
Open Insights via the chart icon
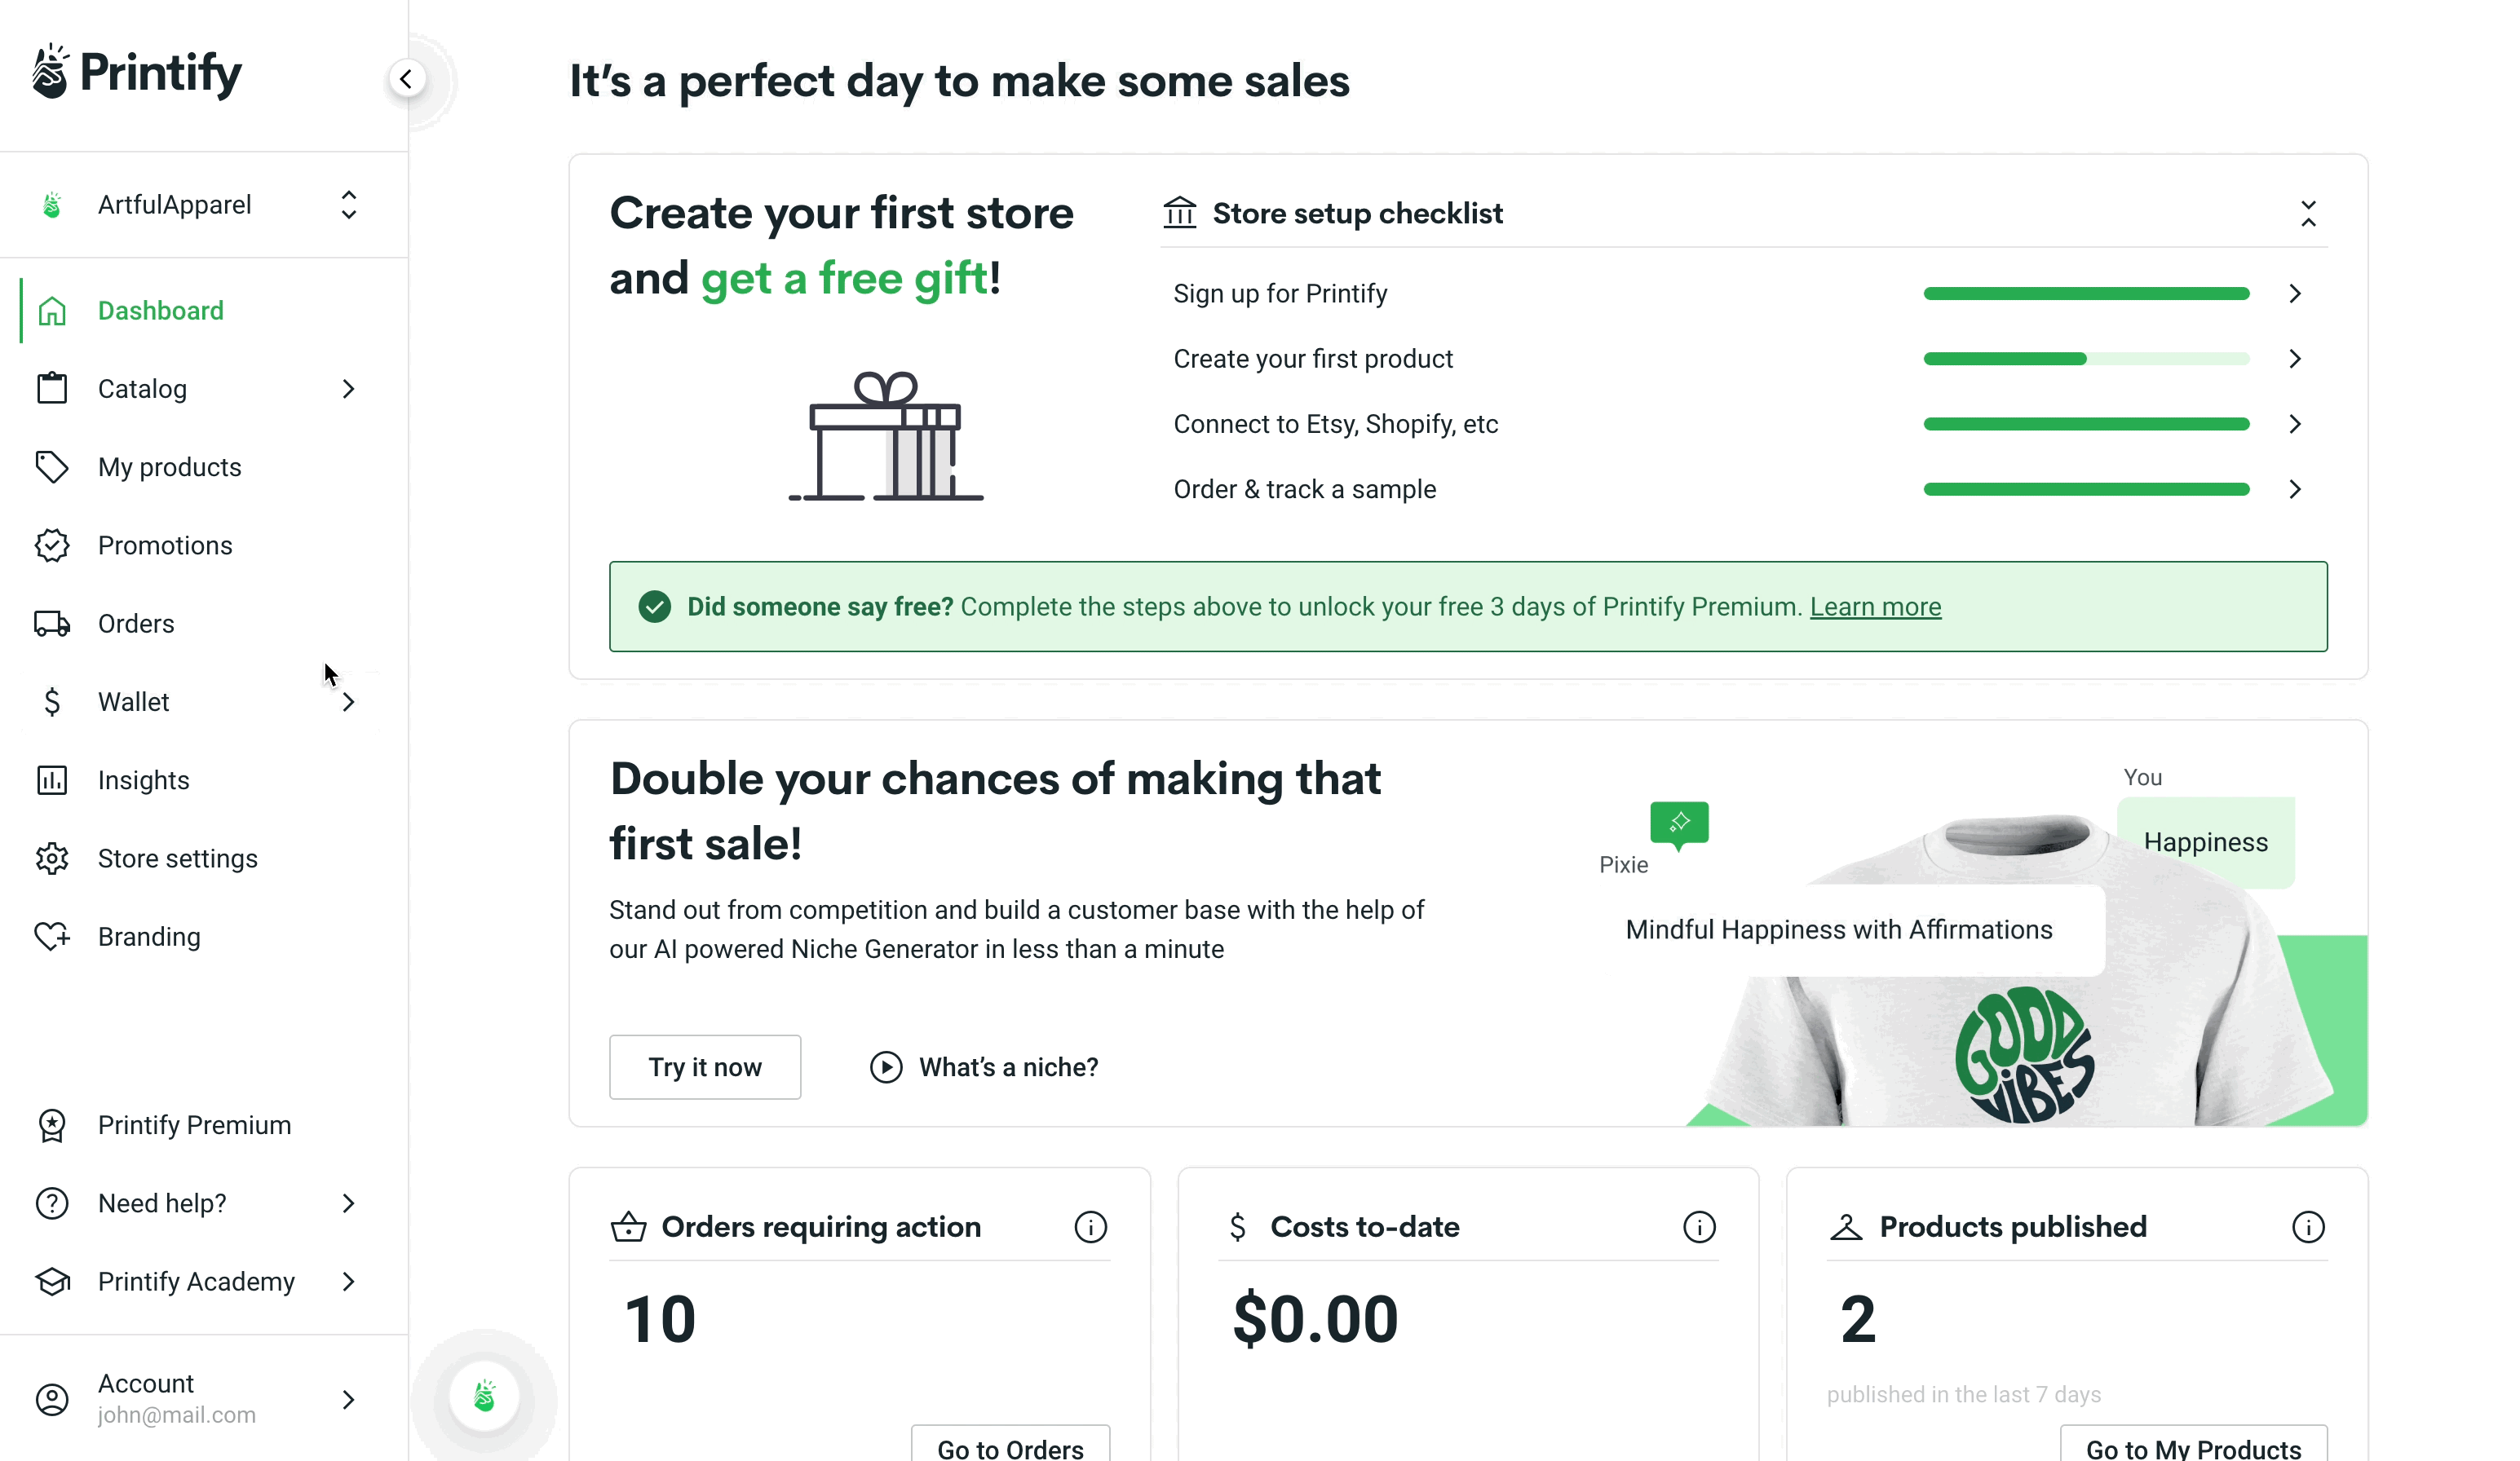52,780
